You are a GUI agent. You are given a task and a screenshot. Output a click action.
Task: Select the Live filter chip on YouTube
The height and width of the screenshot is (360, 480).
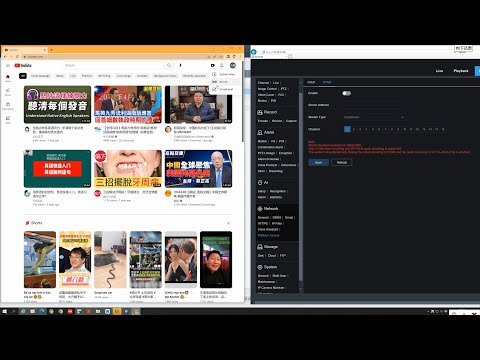tap(73, 76)
